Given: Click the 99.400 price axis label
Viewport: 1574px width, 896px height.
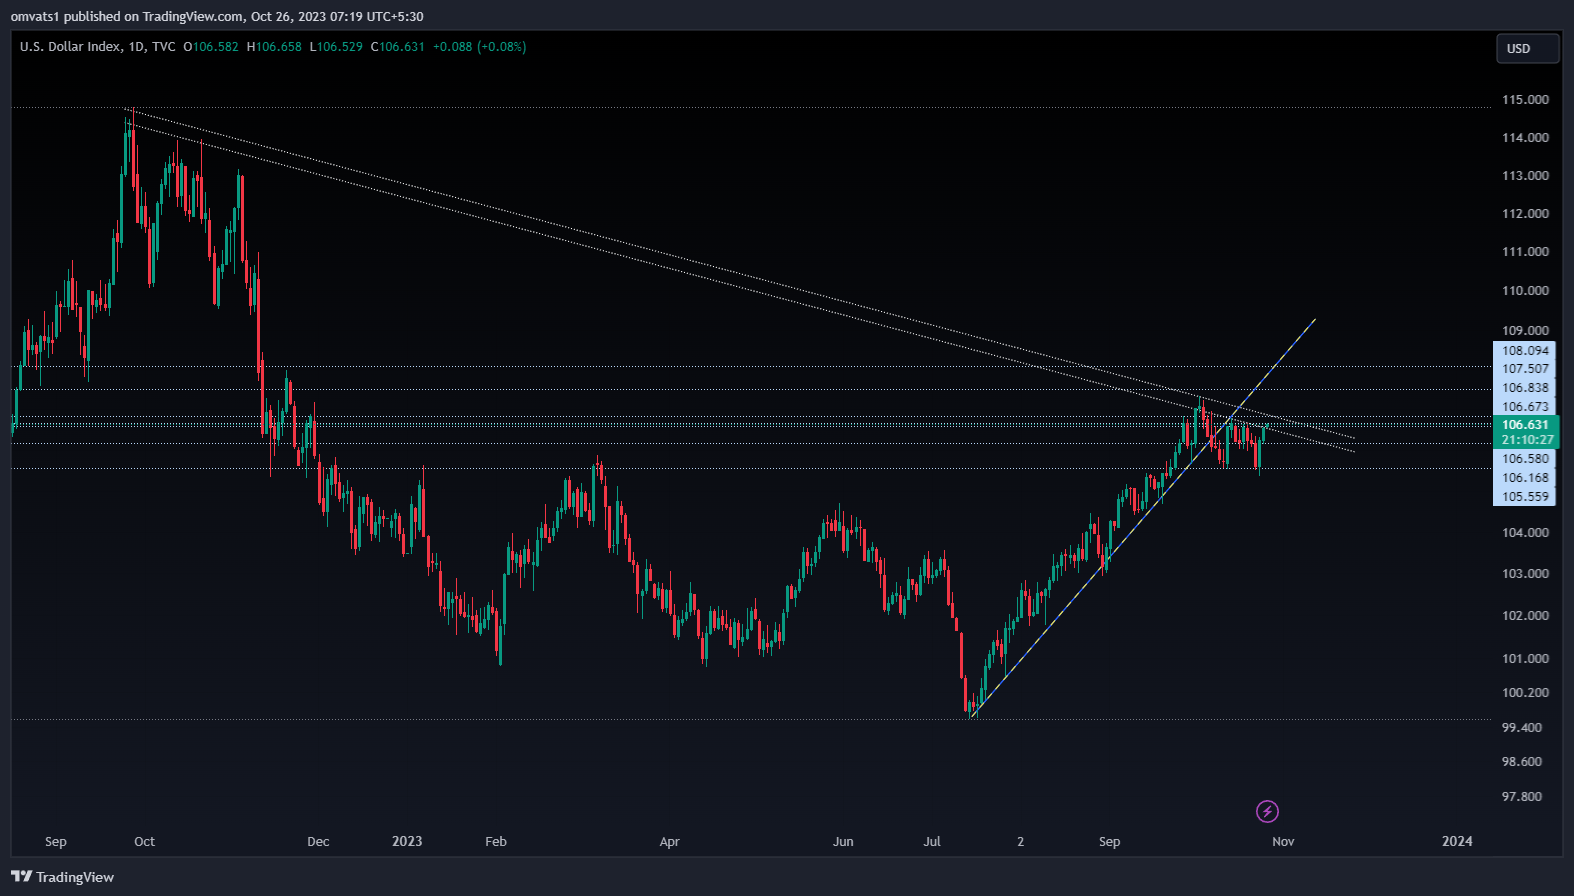Looking at the screenshot, I should click(x=1522, y=727).
